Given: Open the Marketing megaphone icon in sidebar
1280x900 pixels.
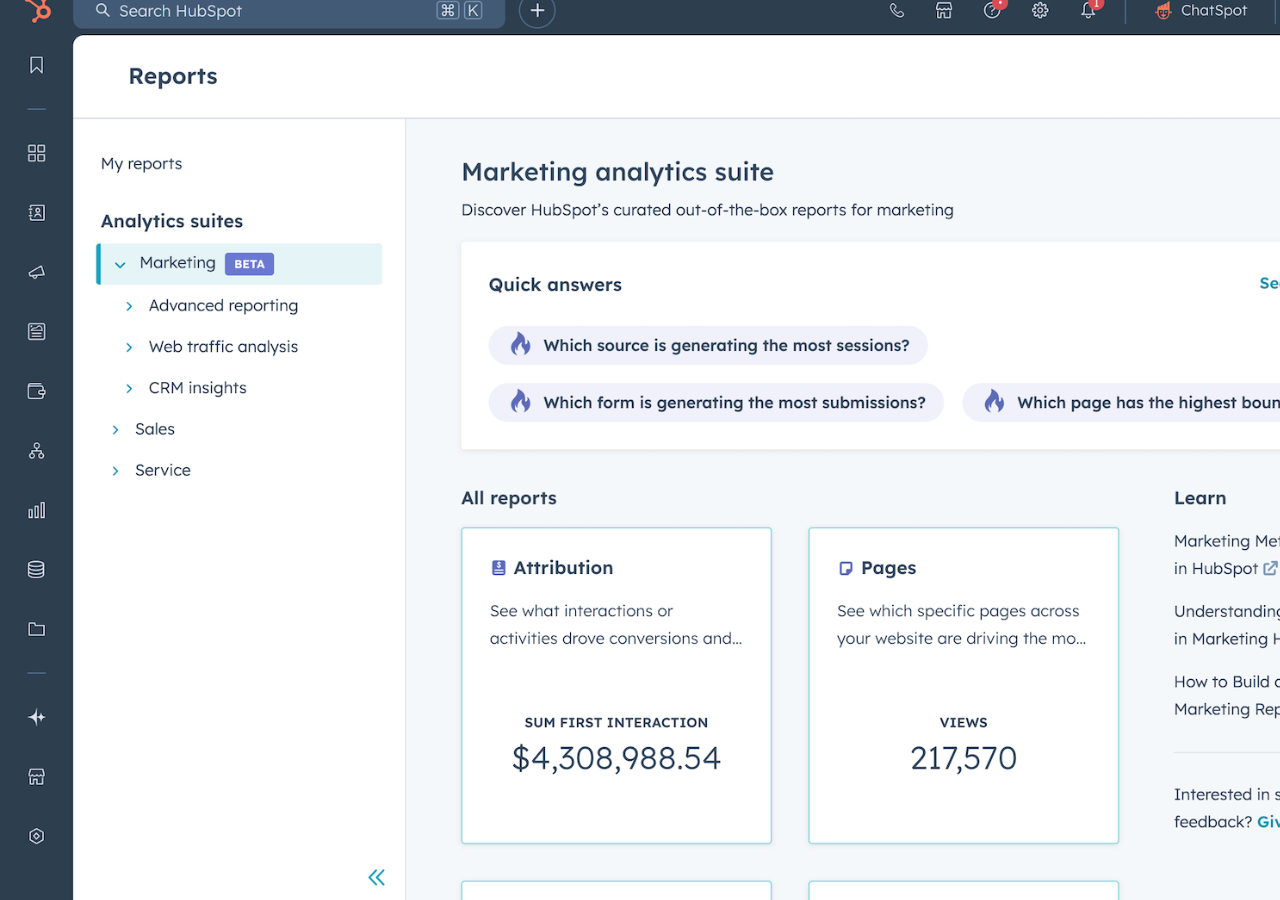Looking at the screenshot, I should coord(37,272).
